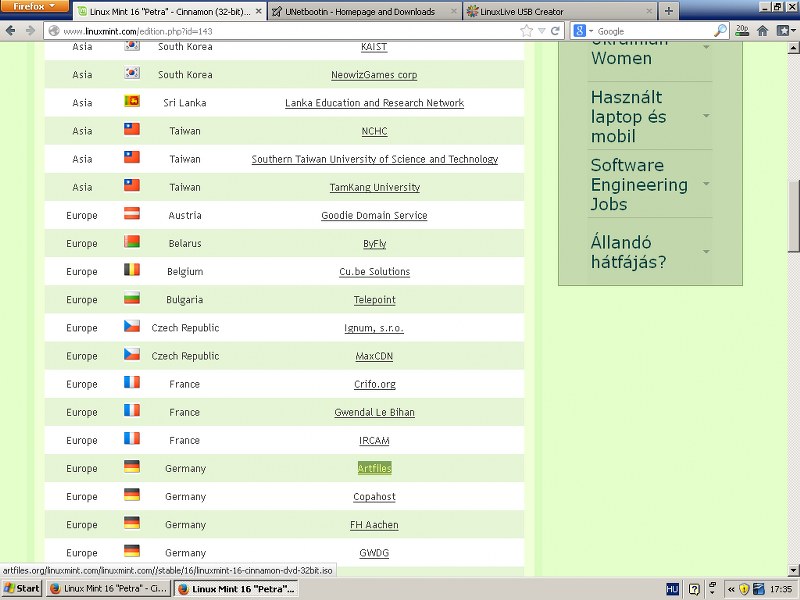Open the Ignum, s.r.o. mirror link
The image size is (800, 600).
(x=374, y=328)
